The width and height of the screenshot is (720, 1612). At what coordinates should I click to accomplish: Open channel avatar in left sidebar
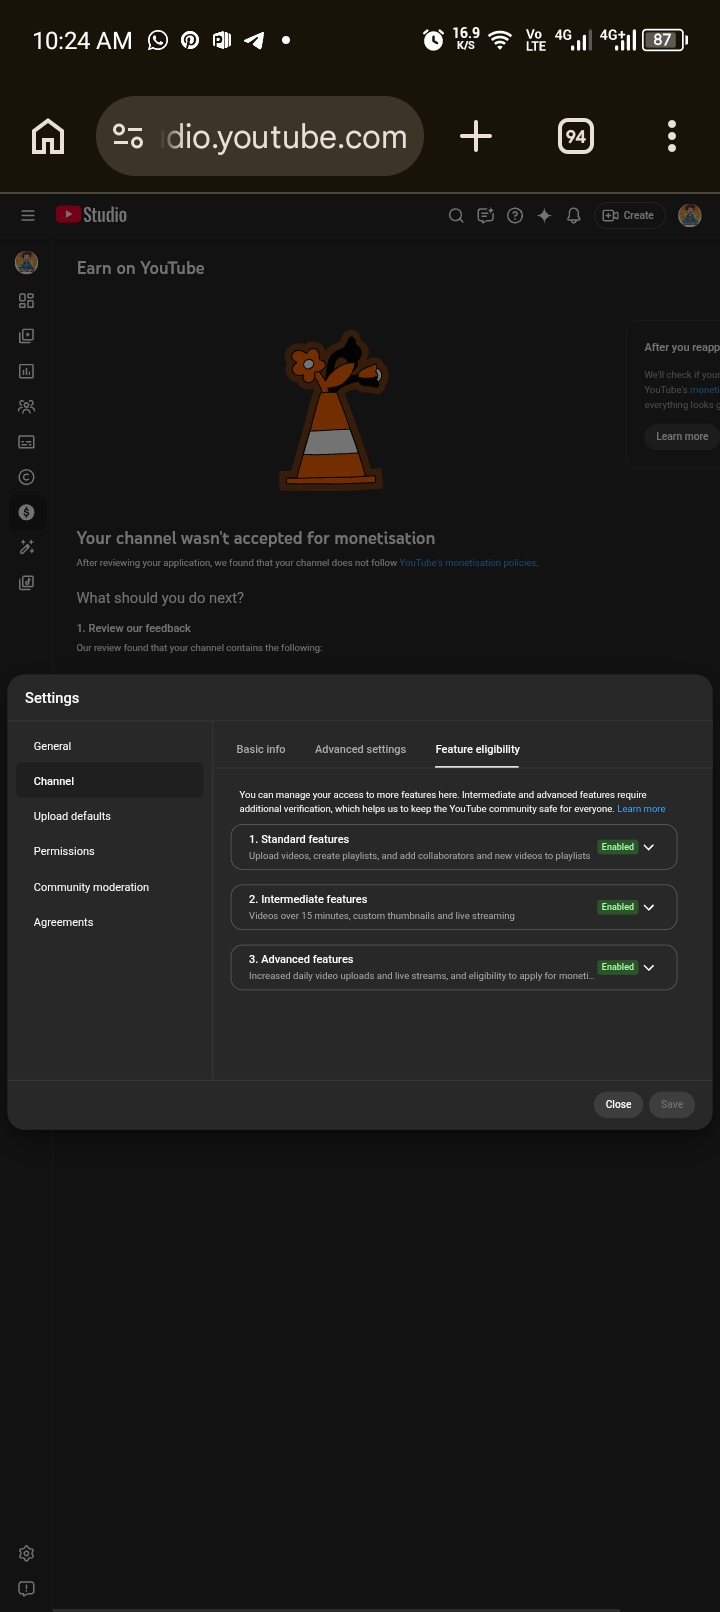pyautogui.click(x=27, y=262)
